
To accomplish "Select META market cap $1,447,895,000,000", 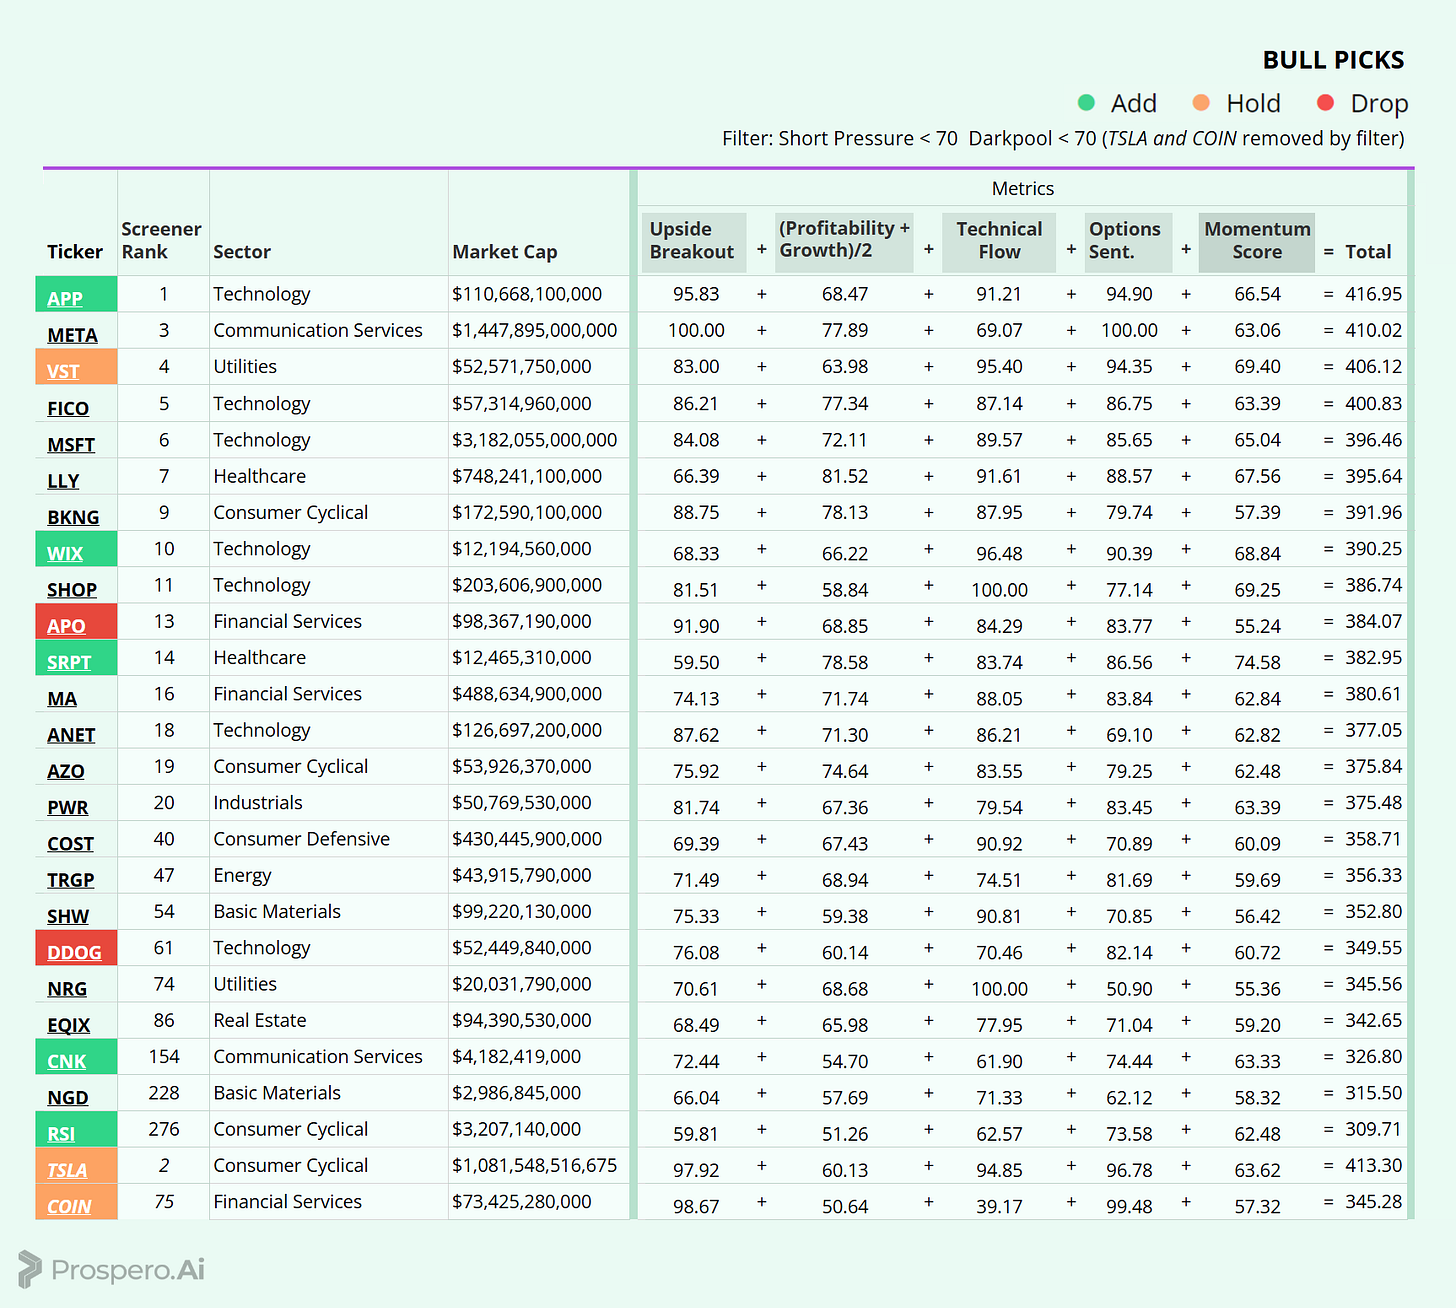I will 535,330.
